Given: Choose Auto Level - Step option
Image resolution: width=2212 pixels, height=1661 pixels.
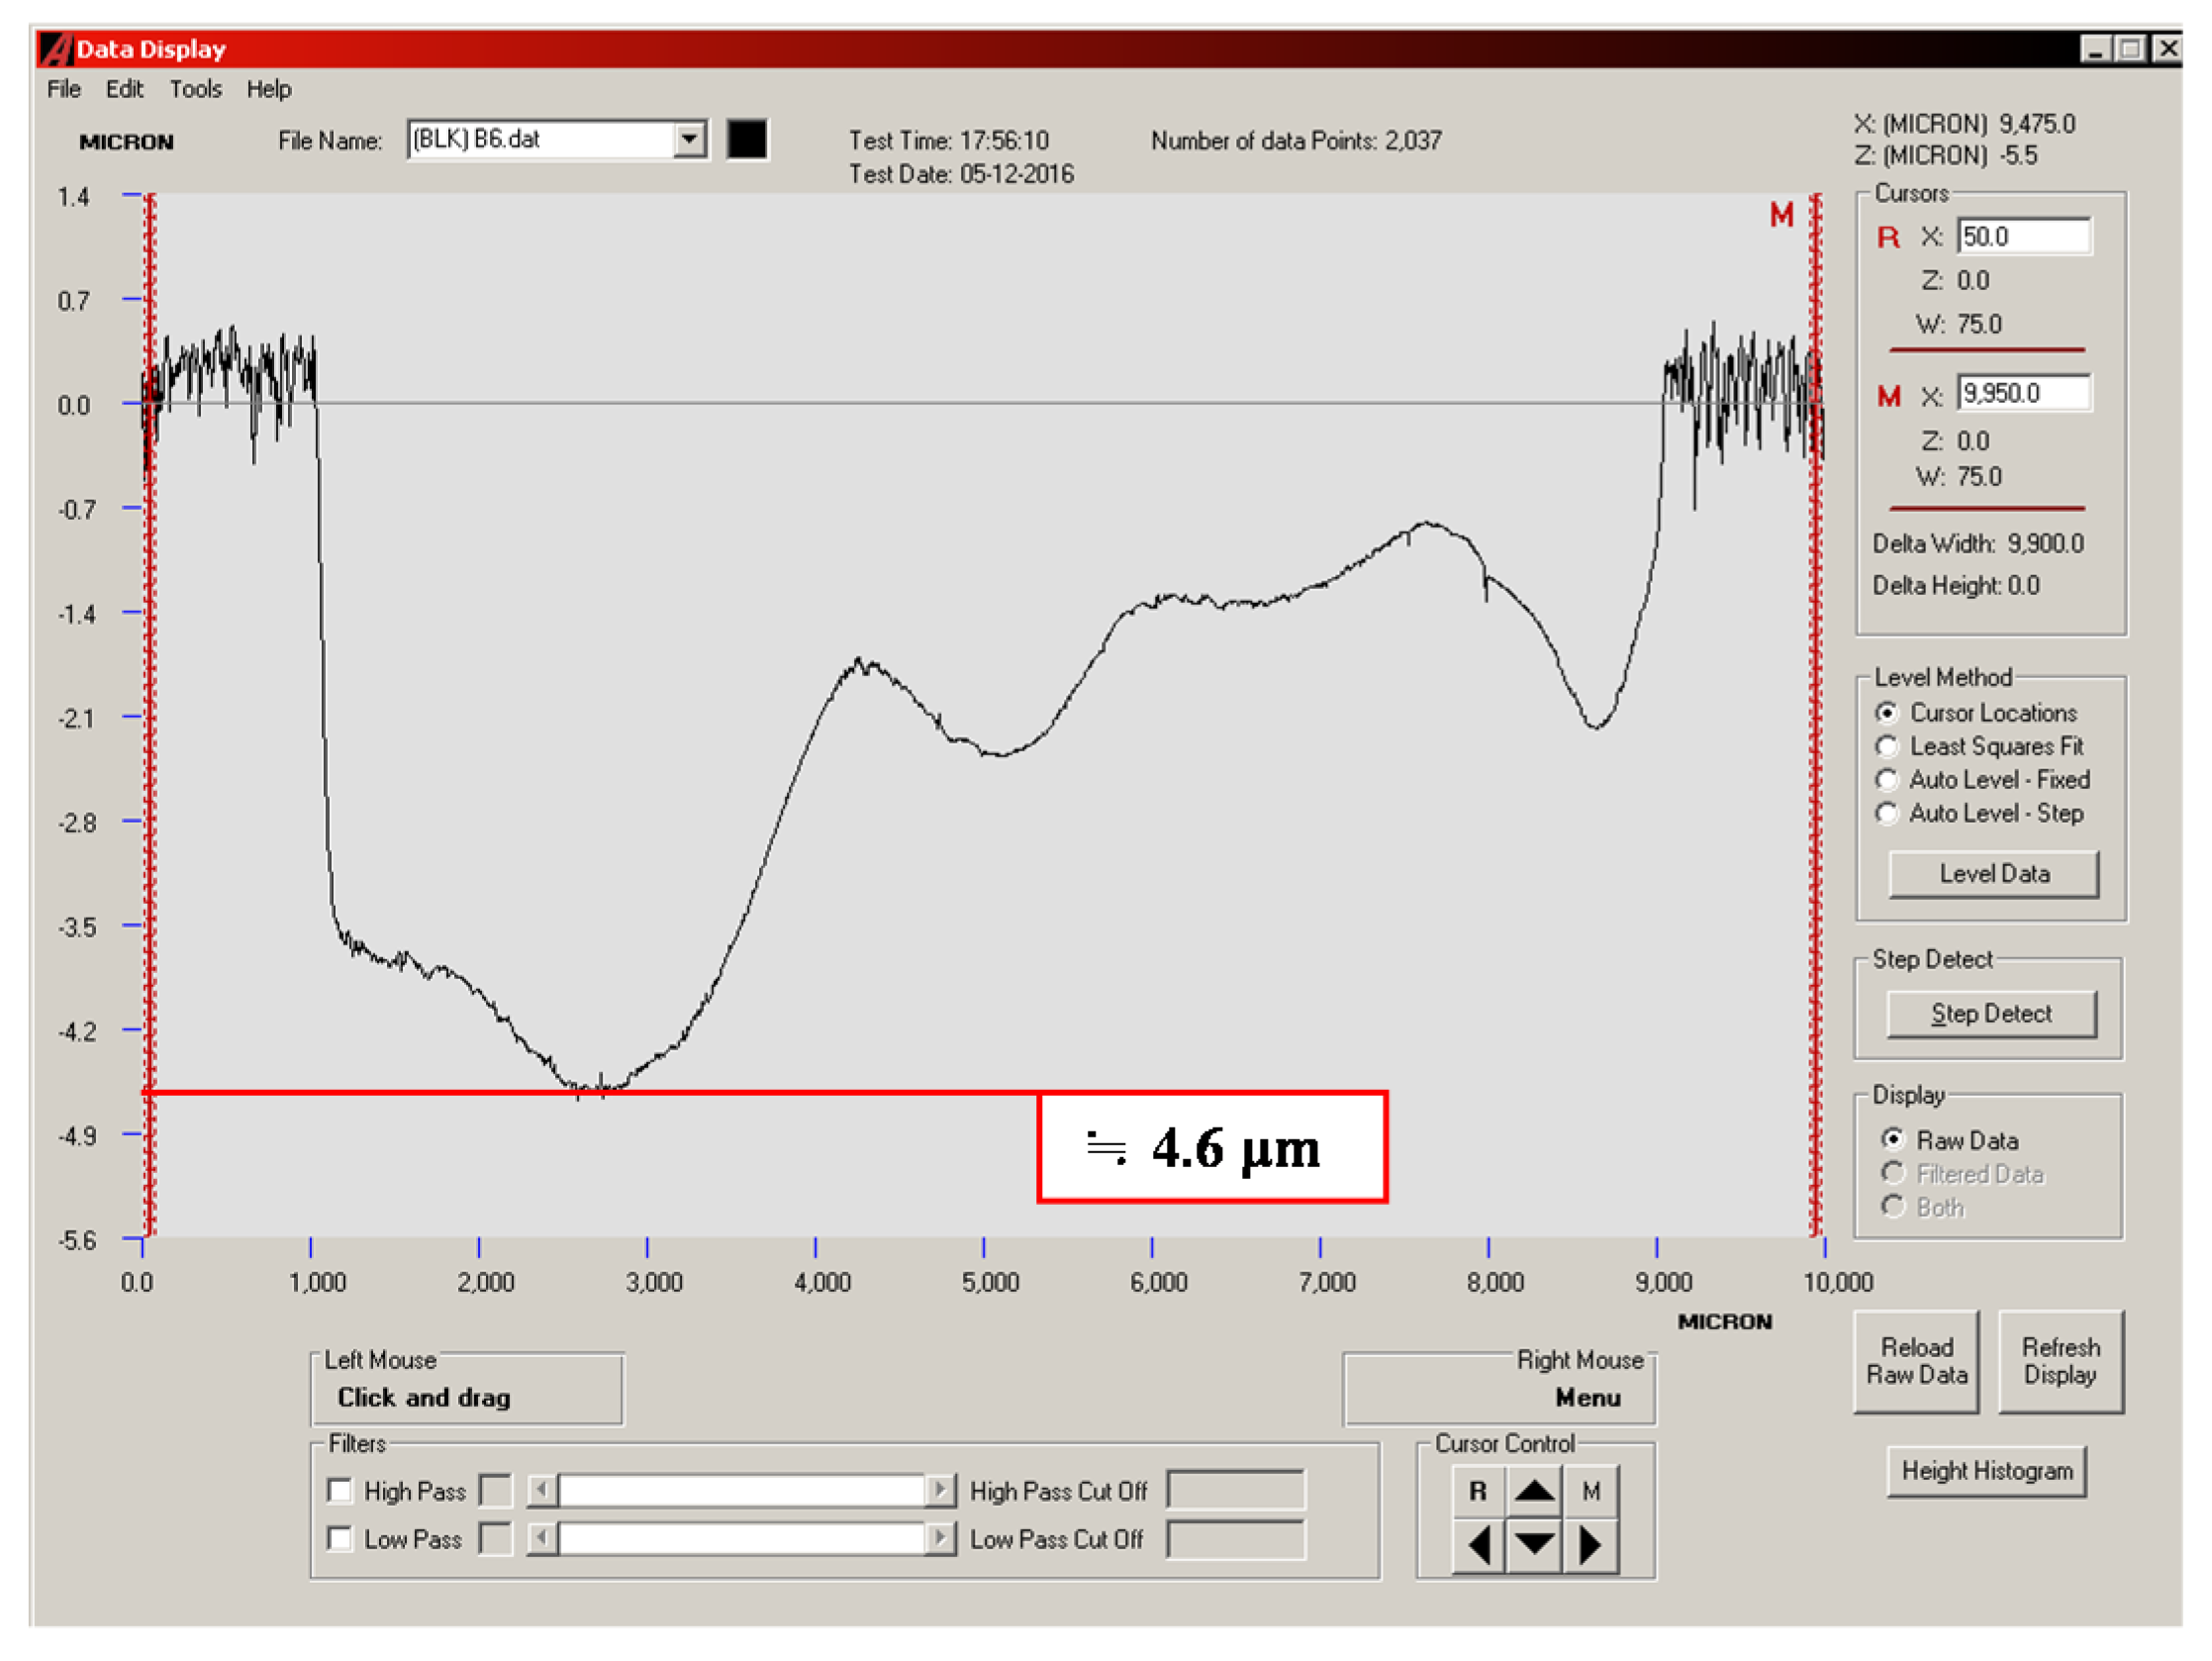Looking at the screenshot, I should point(1887,814).
